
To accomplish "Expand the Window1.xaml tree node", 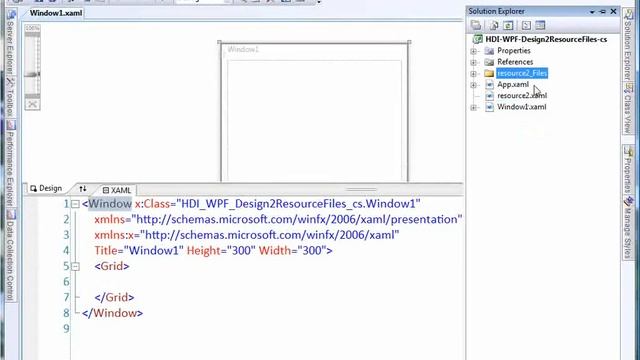I will pos(473,107).
